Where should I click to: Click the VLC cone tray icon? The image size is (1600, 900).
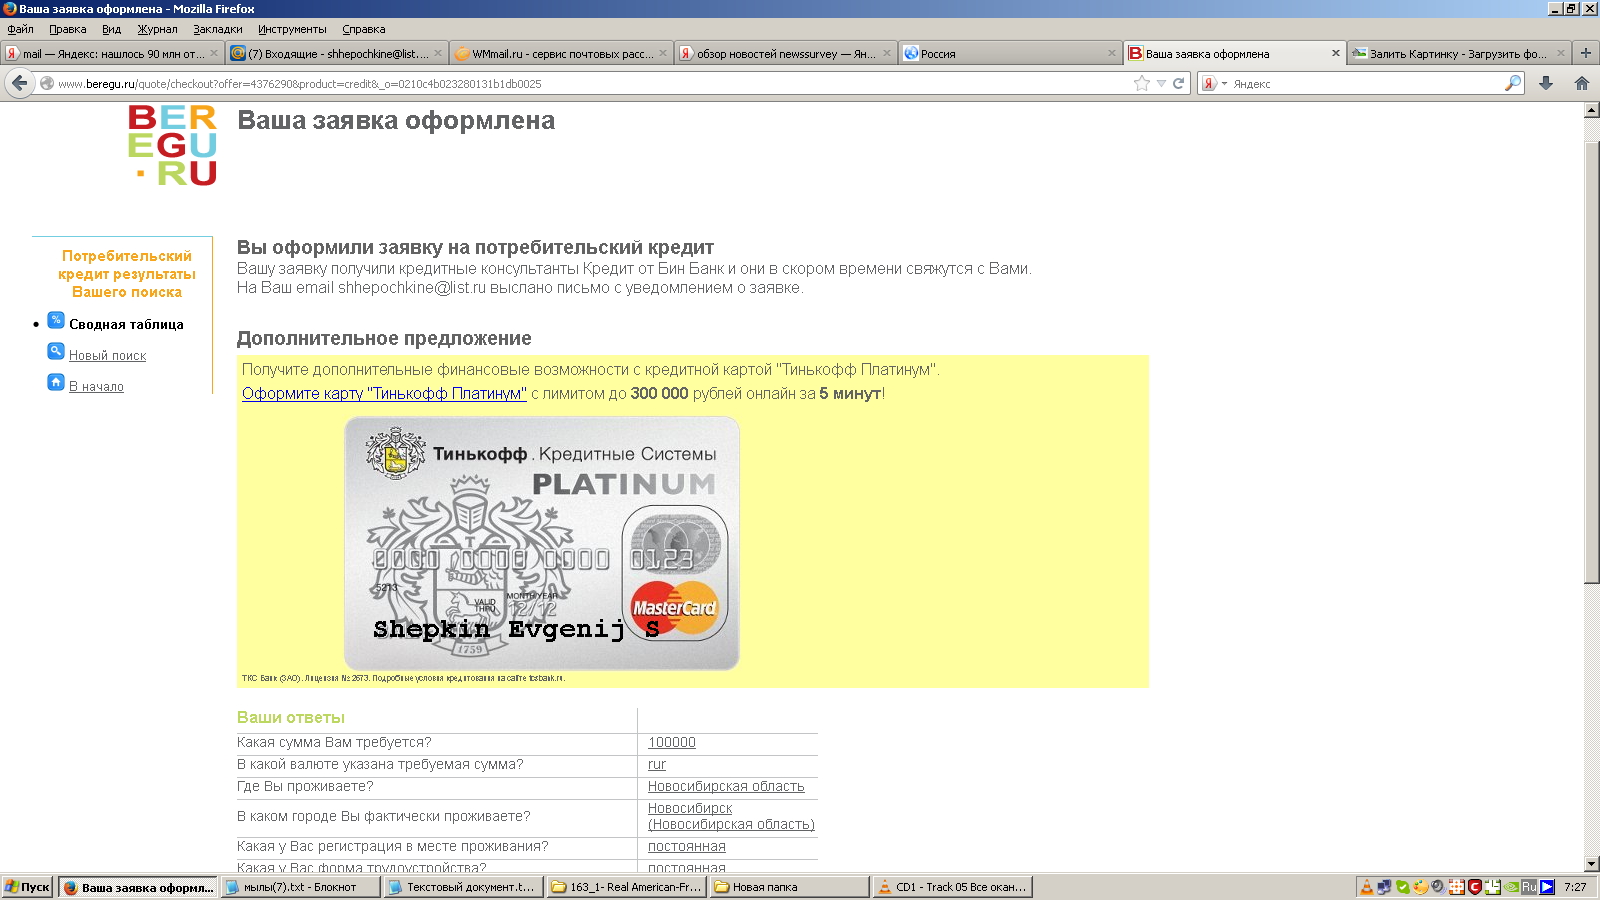tap(1367, 887)
